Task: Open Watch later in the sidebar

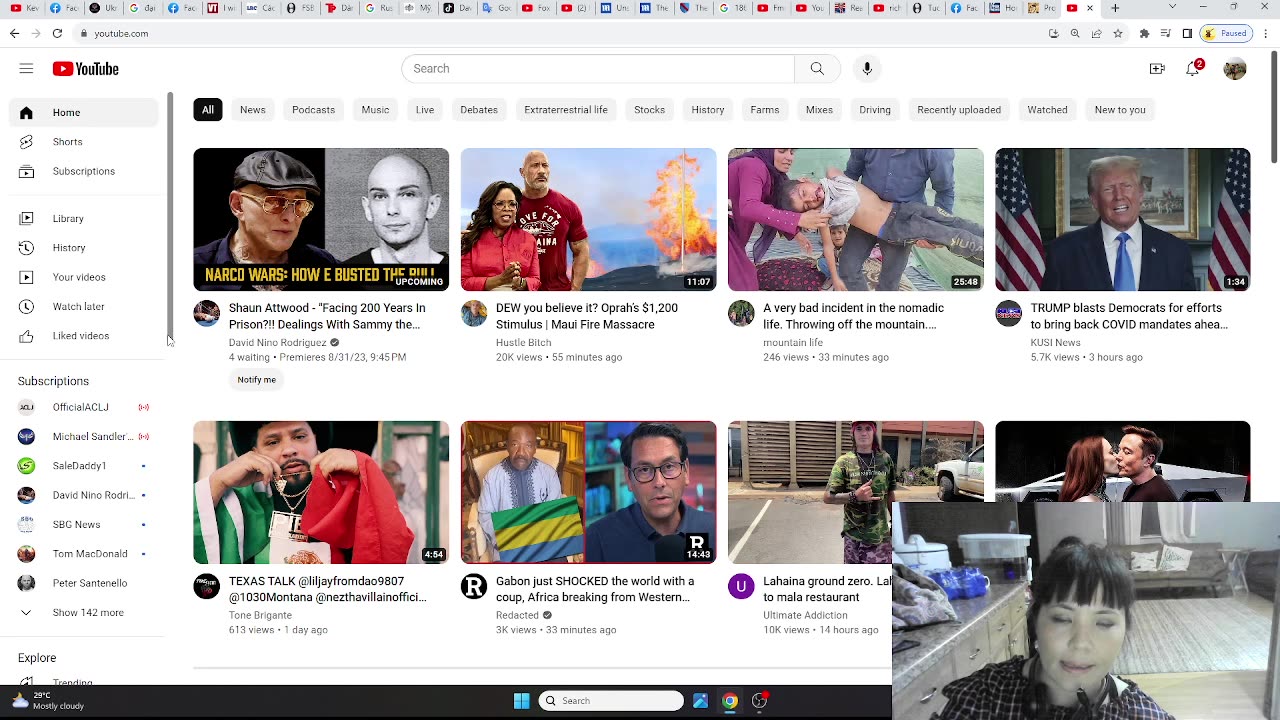Action: 83,306
